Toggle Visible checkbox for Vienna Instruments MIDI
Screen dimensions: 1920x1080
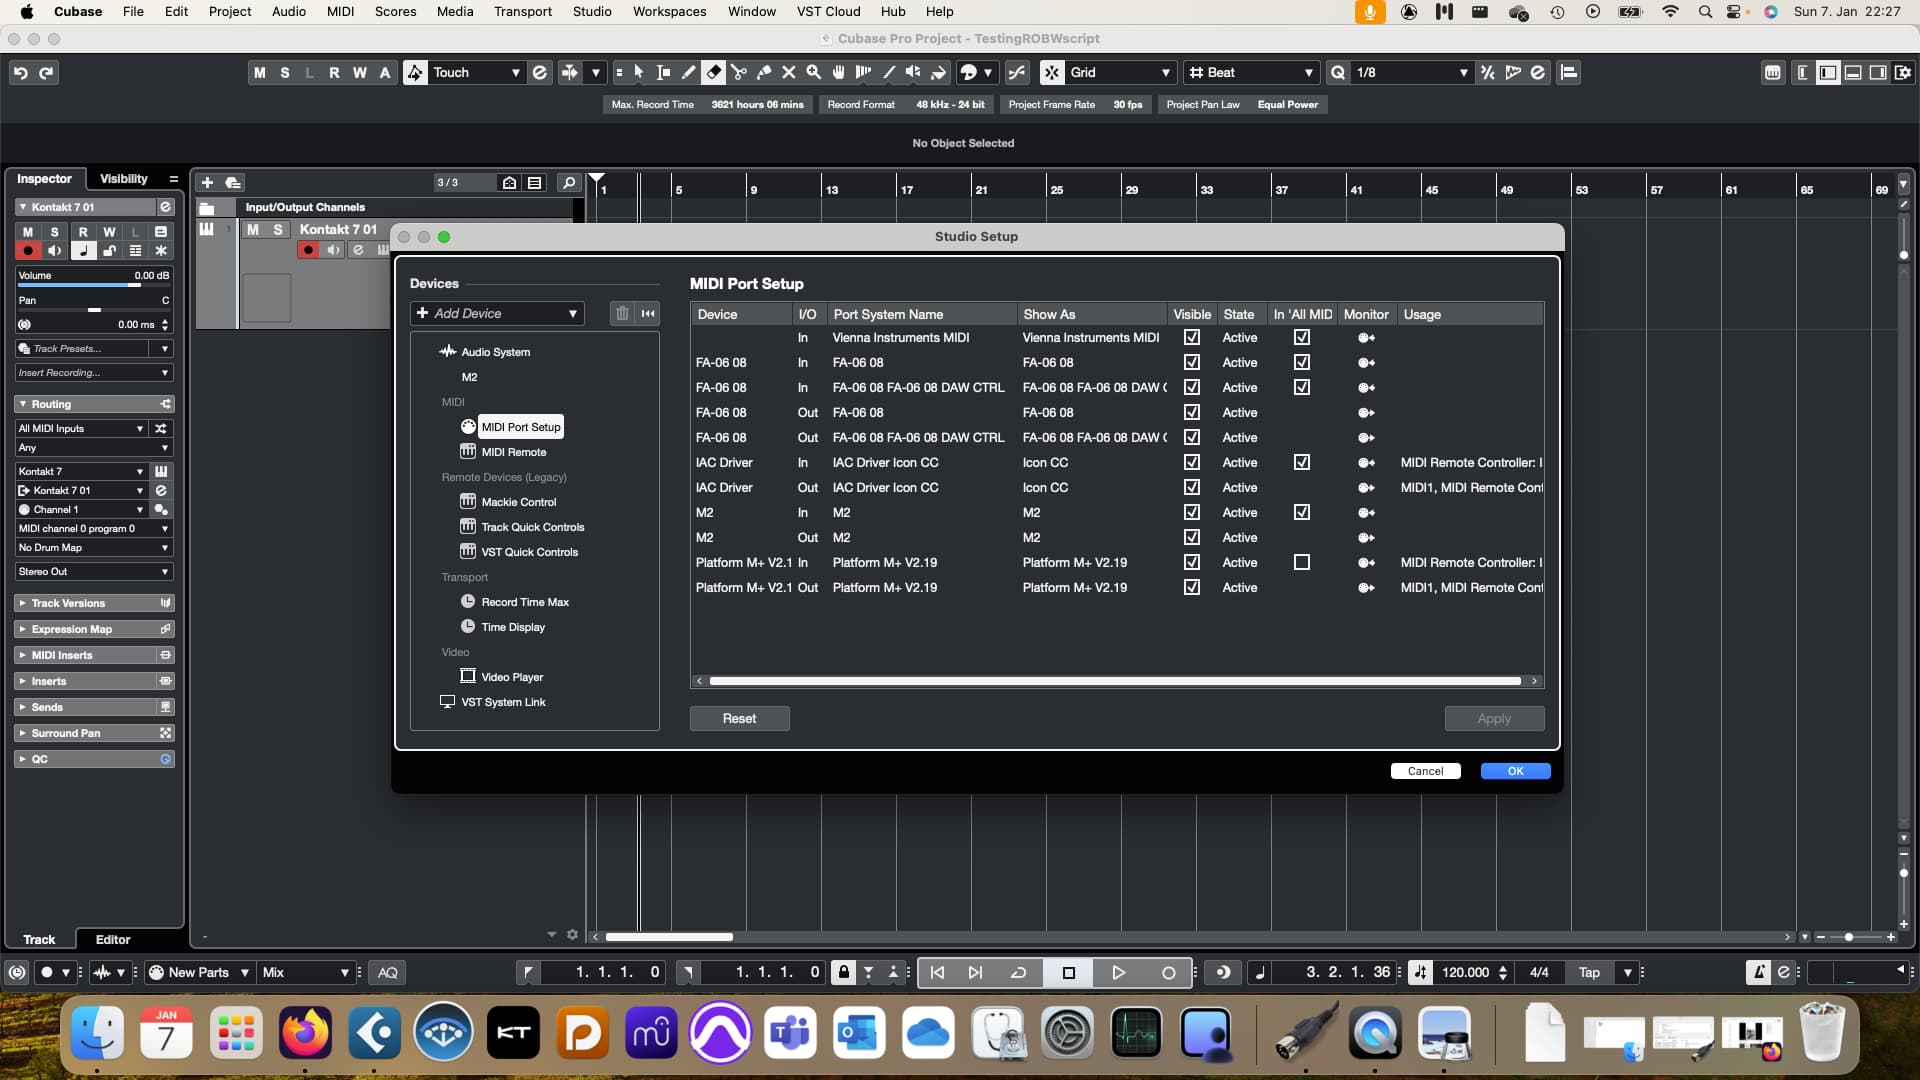(1192, 337)
